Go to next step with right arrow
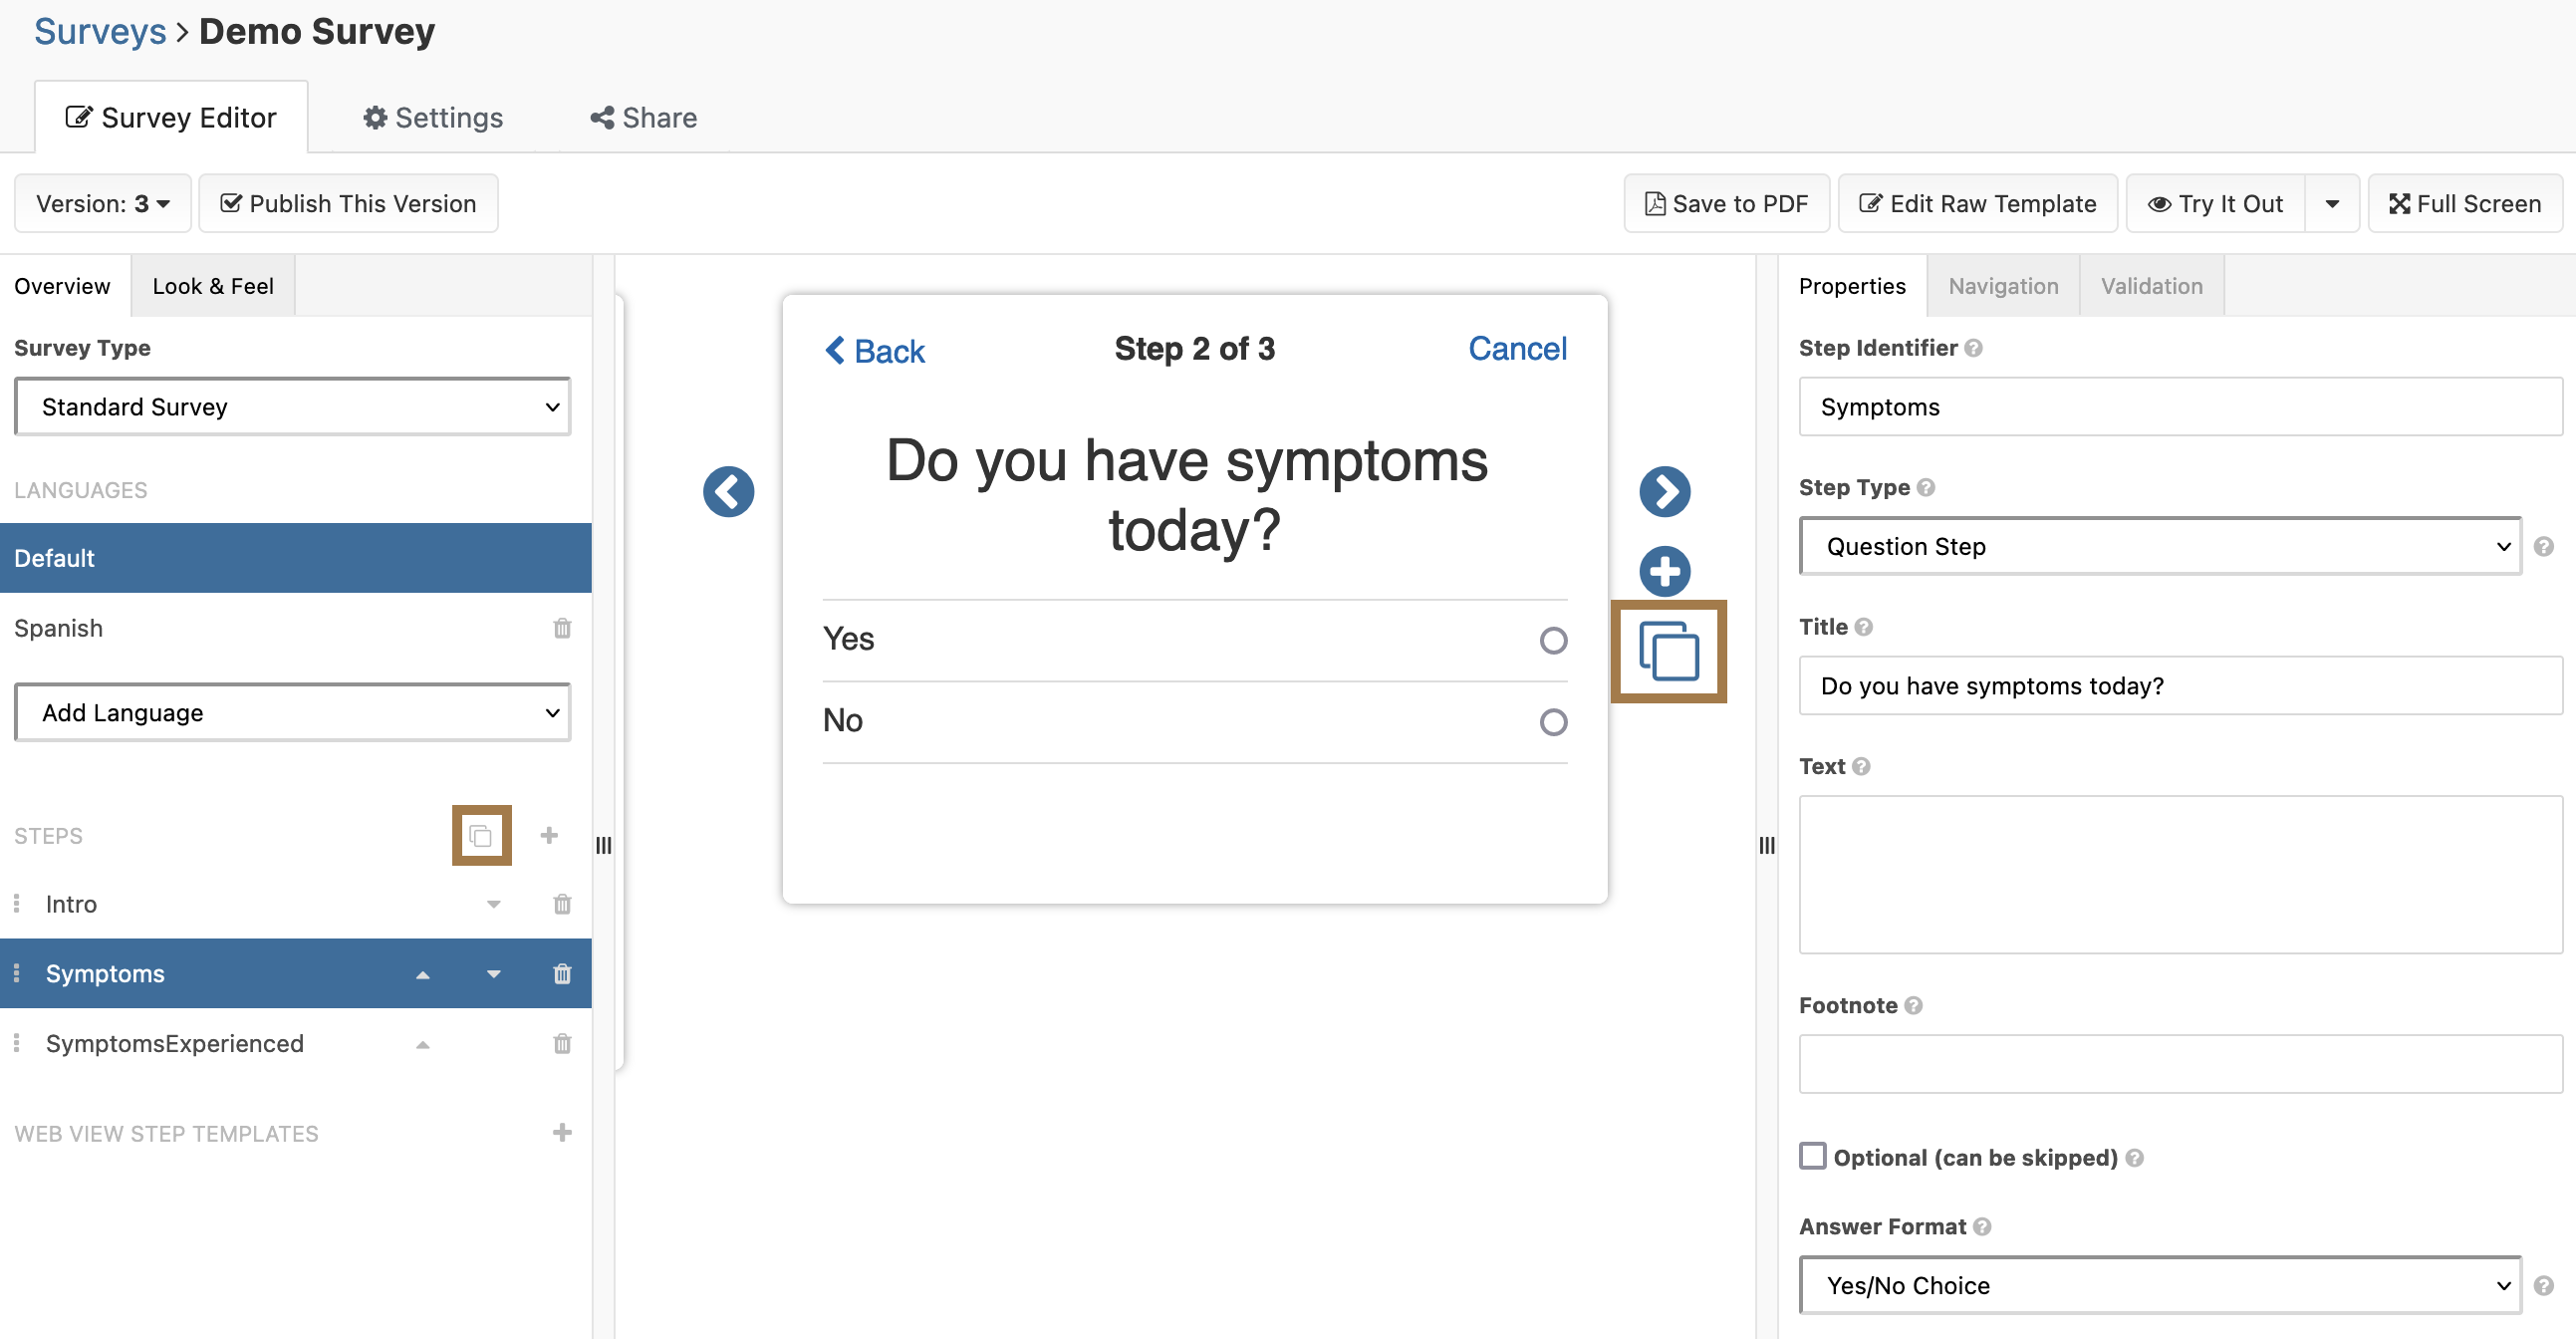The height and width of the screenshot is (1339, 2576). (x=1664, y=491)
